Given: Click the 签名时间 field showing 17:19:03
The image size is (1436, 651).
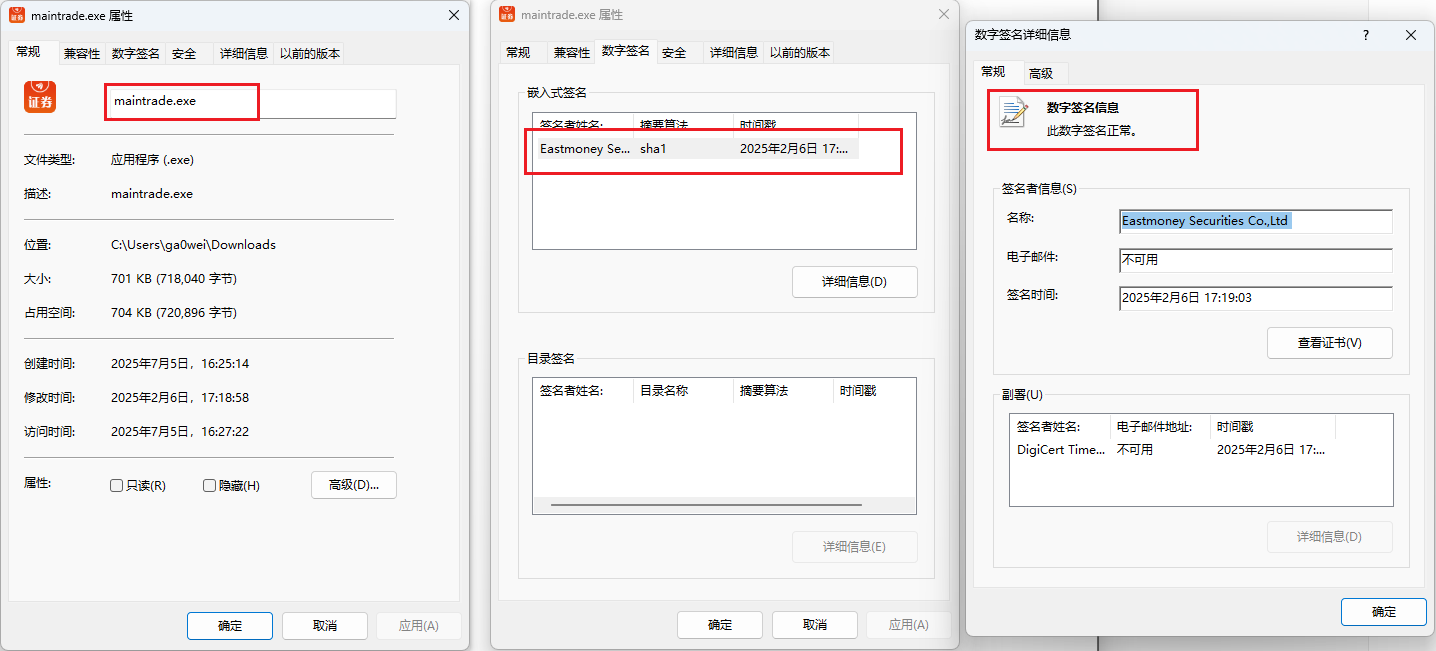Looking at the screenshot, I should [1256, 298].
